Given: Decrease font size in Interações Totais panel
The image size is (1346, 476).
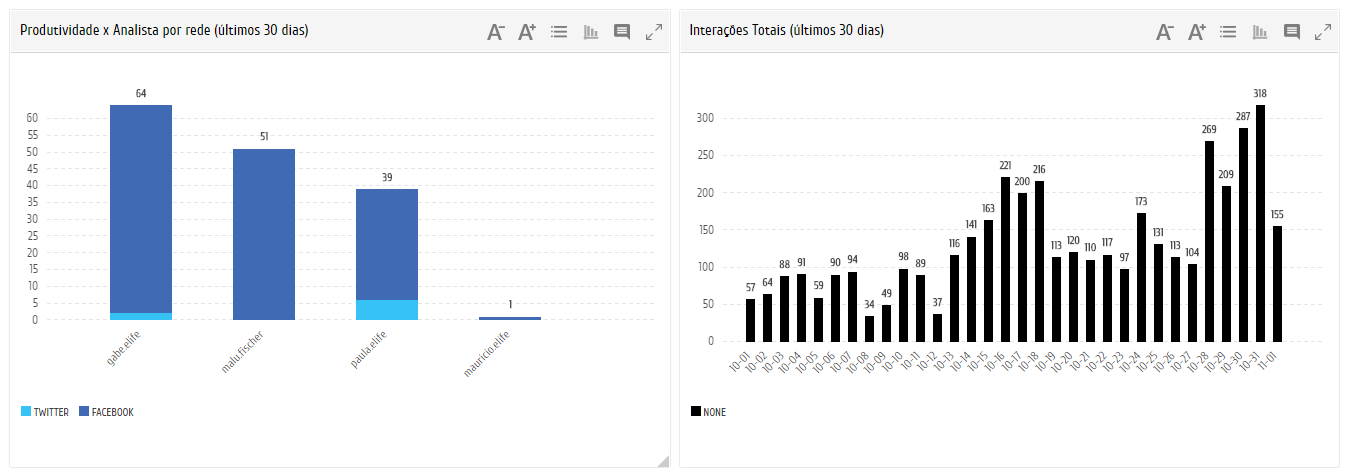Looking at the screenshot, I should pyautogui.click(x=1165, y=32).
